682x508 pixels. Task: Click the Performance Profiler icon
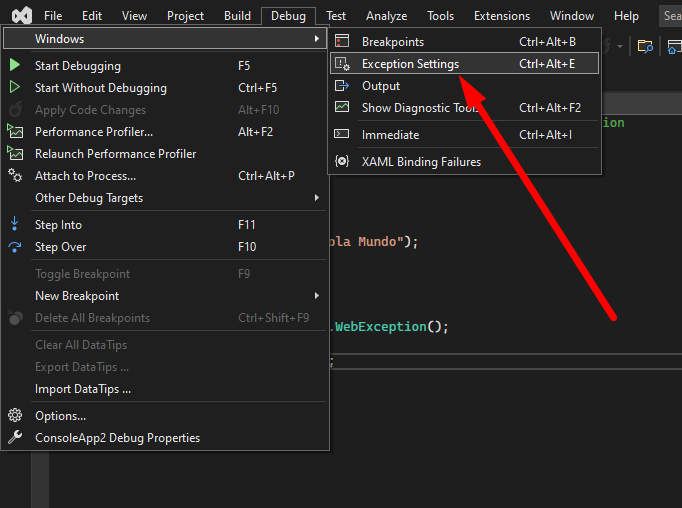(x=15, y=132)
